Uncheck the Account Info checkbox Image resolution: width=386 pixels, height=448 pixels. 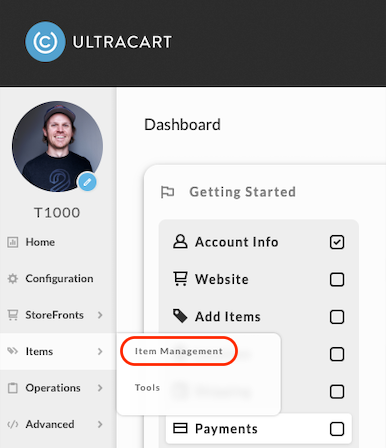tap(337, 242)
